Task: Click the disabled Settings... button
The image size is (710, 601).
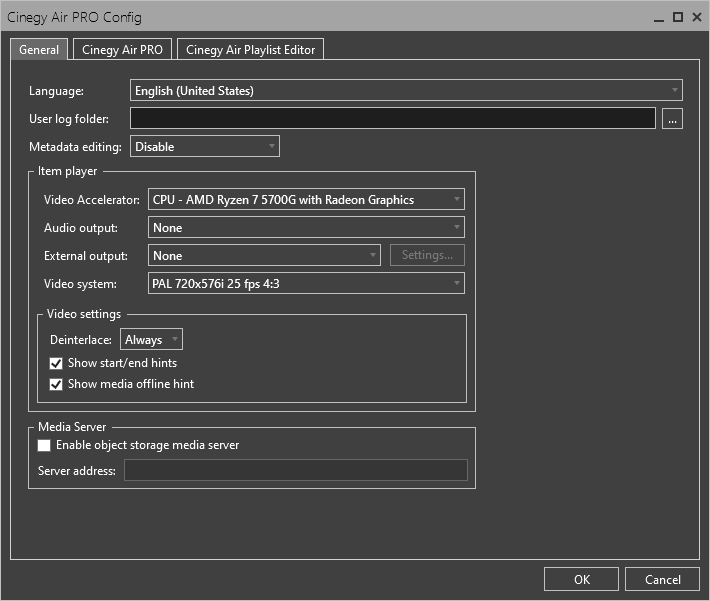Action: pos(427,255)
